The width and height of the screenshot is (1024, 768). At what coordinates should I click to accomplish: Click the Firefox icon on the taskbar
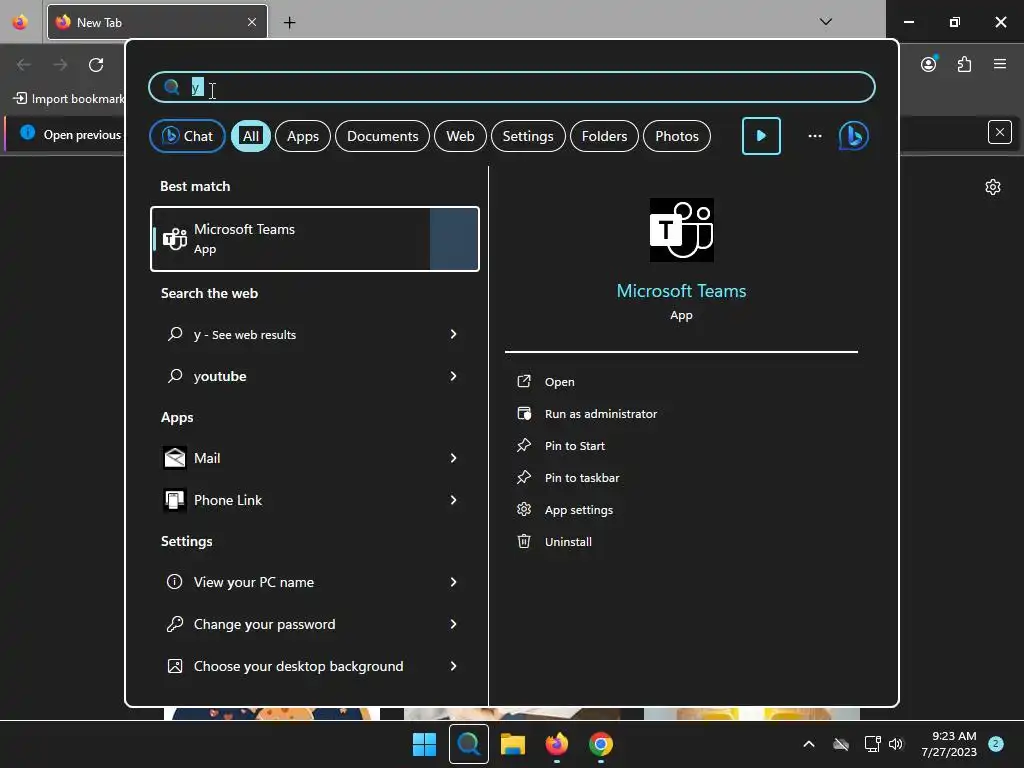(556, 744)
